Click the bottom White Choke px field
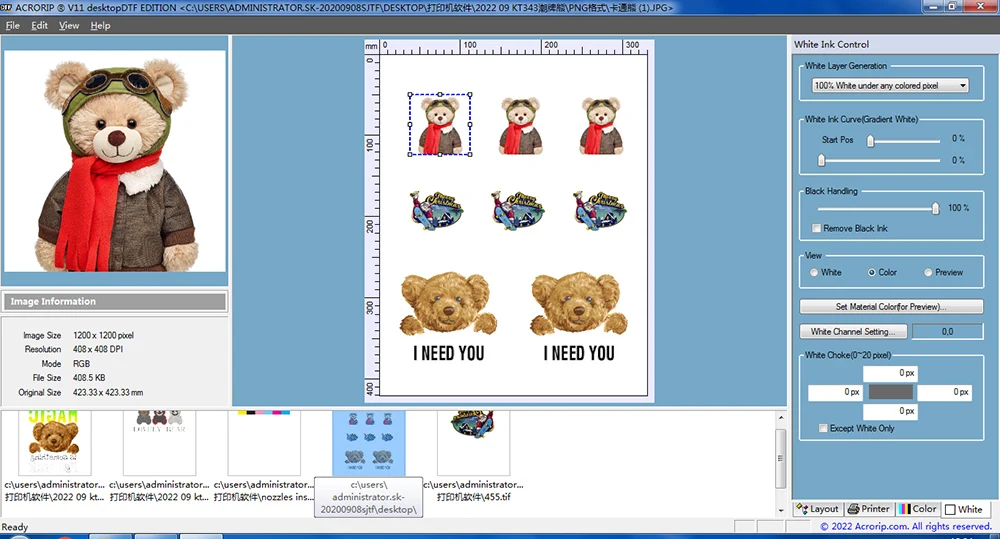The width and height of the screenshot is (1000, 539). click(x=890, y=411)
